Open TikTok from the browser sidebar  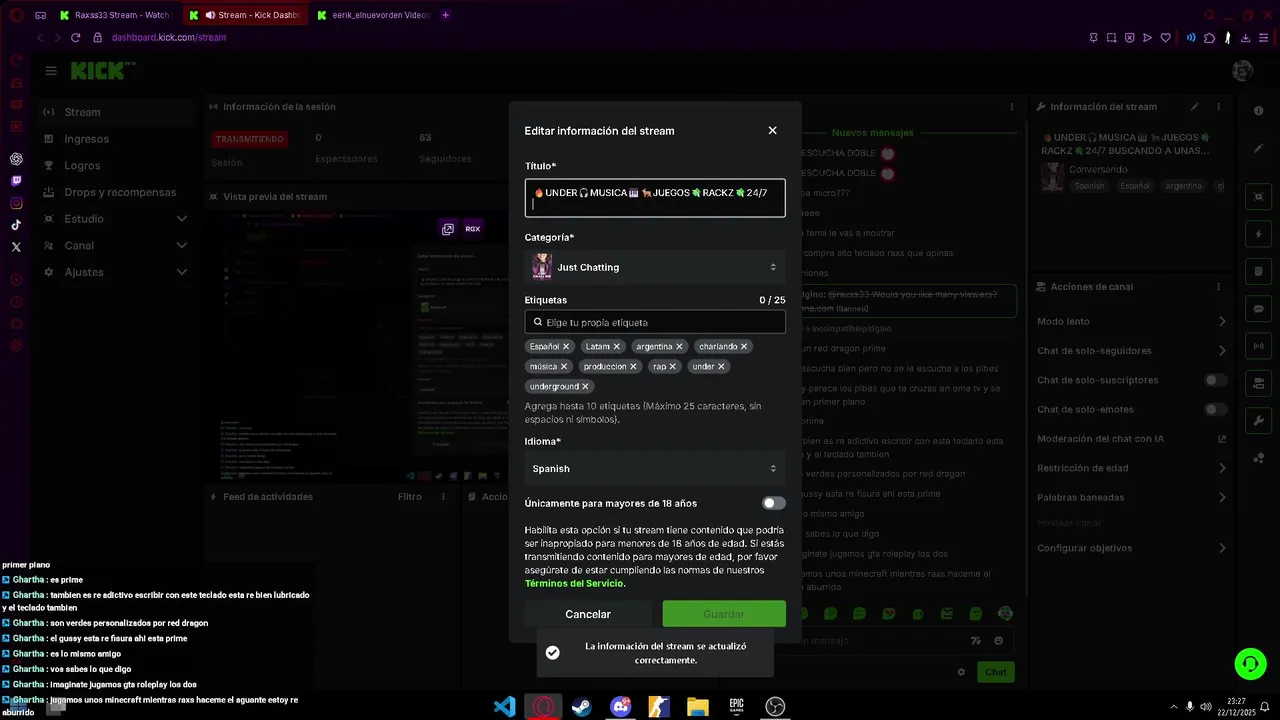(x=16, y=225)
